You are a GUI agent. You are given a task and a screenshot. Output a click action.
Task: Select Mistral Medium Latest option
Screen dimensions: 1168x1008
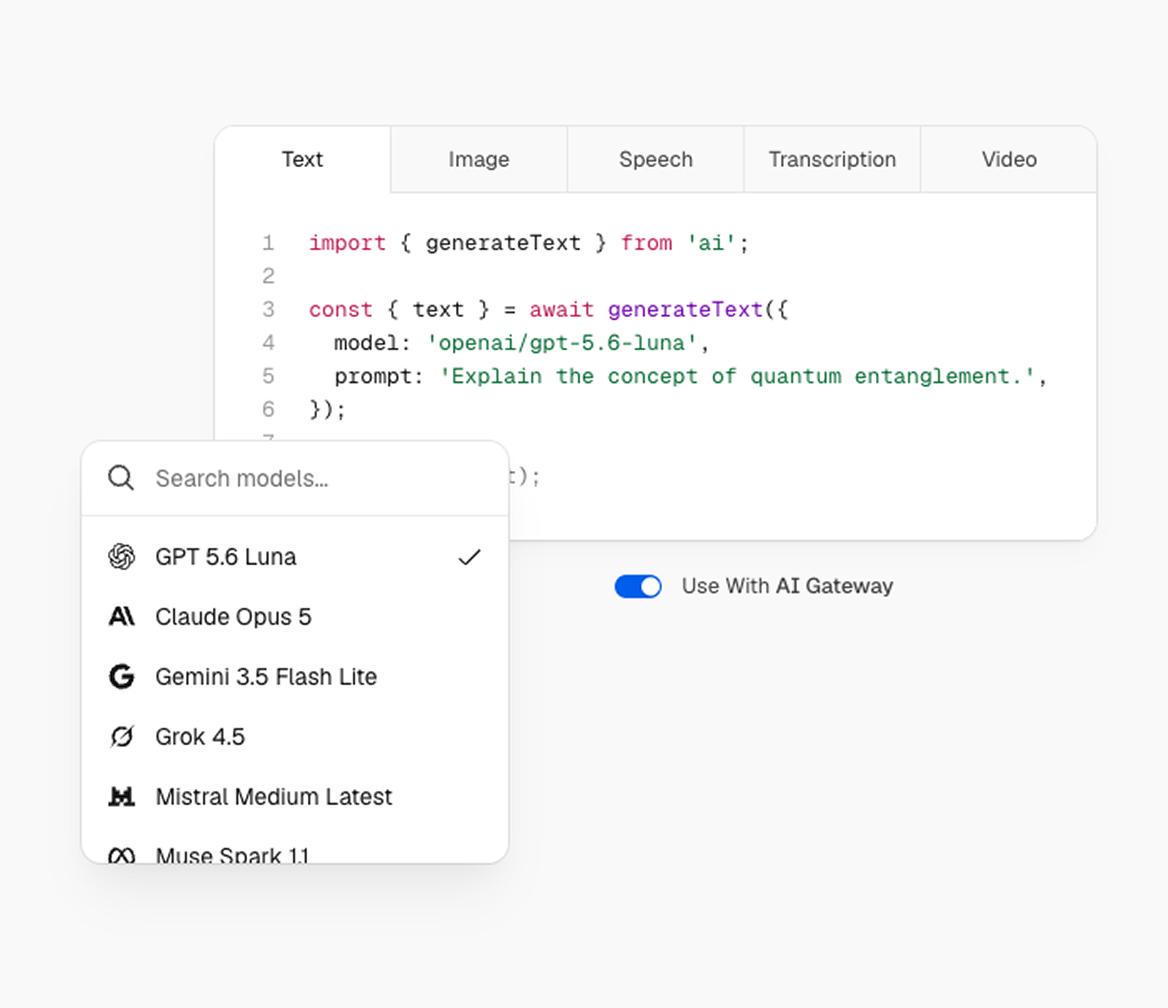[295, 796]
